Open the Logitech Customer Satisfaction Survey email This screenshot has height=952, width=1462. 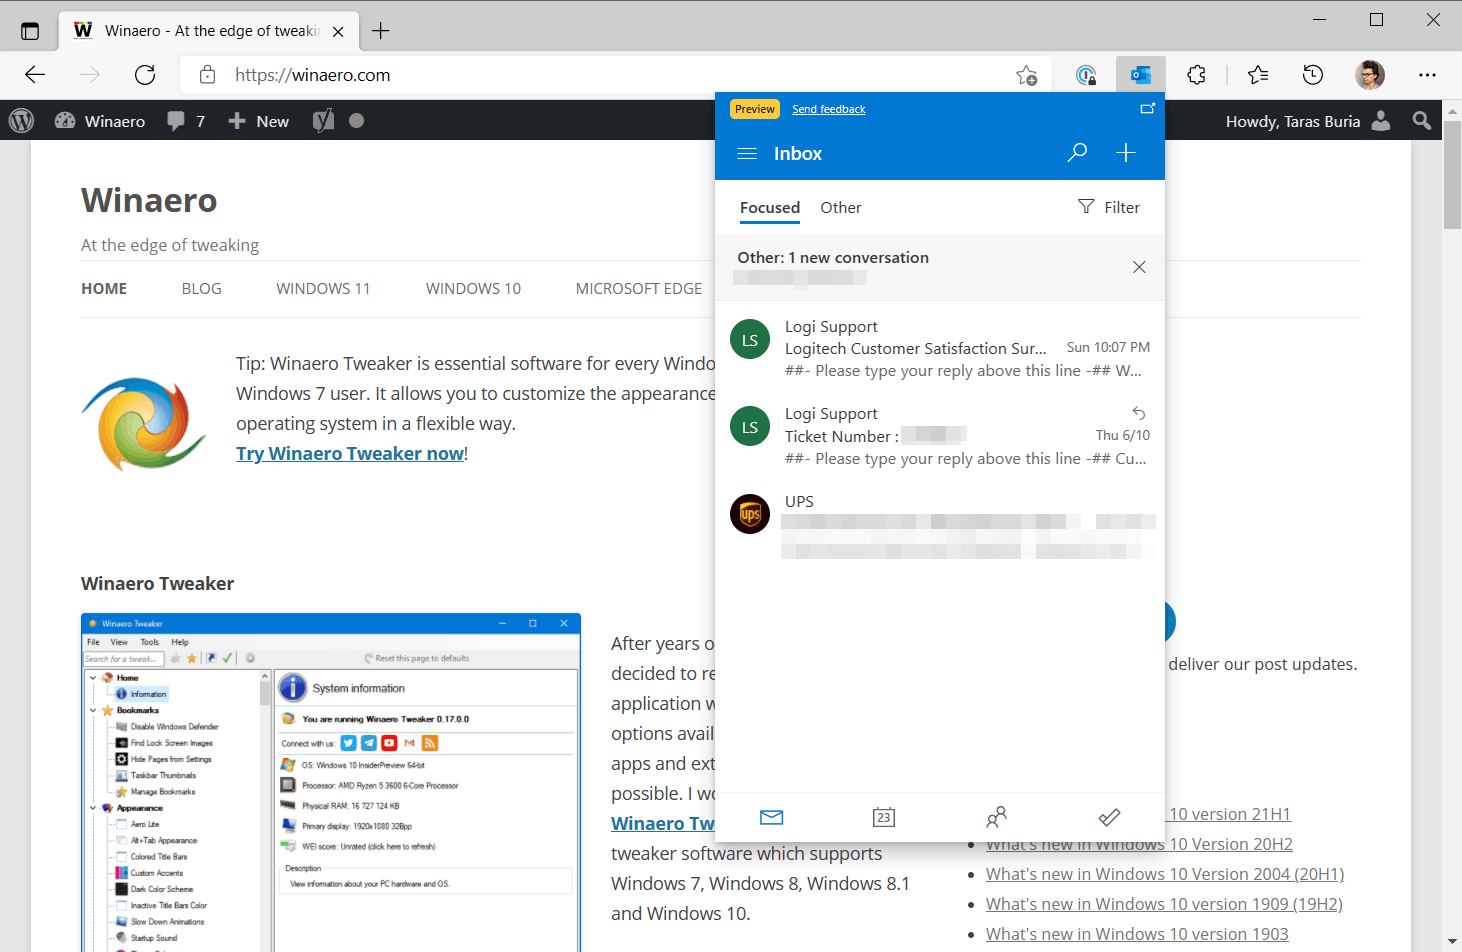tap(940, 348)
